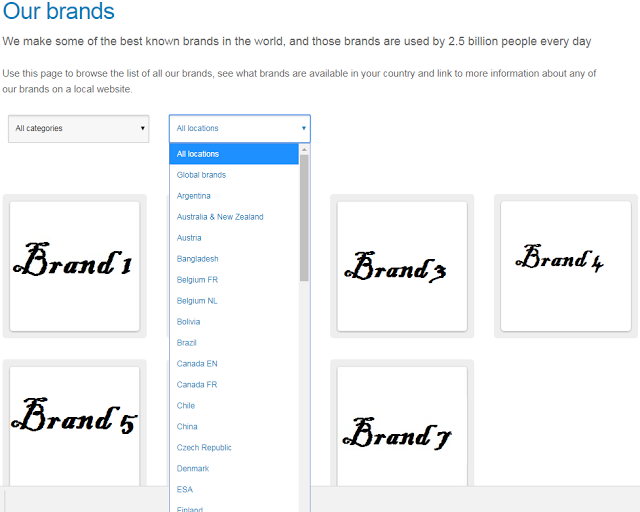Click the scroll-up arrow of the location list
Image resolution: width=640 pixels, height=512 pixels.
point(304,149)
